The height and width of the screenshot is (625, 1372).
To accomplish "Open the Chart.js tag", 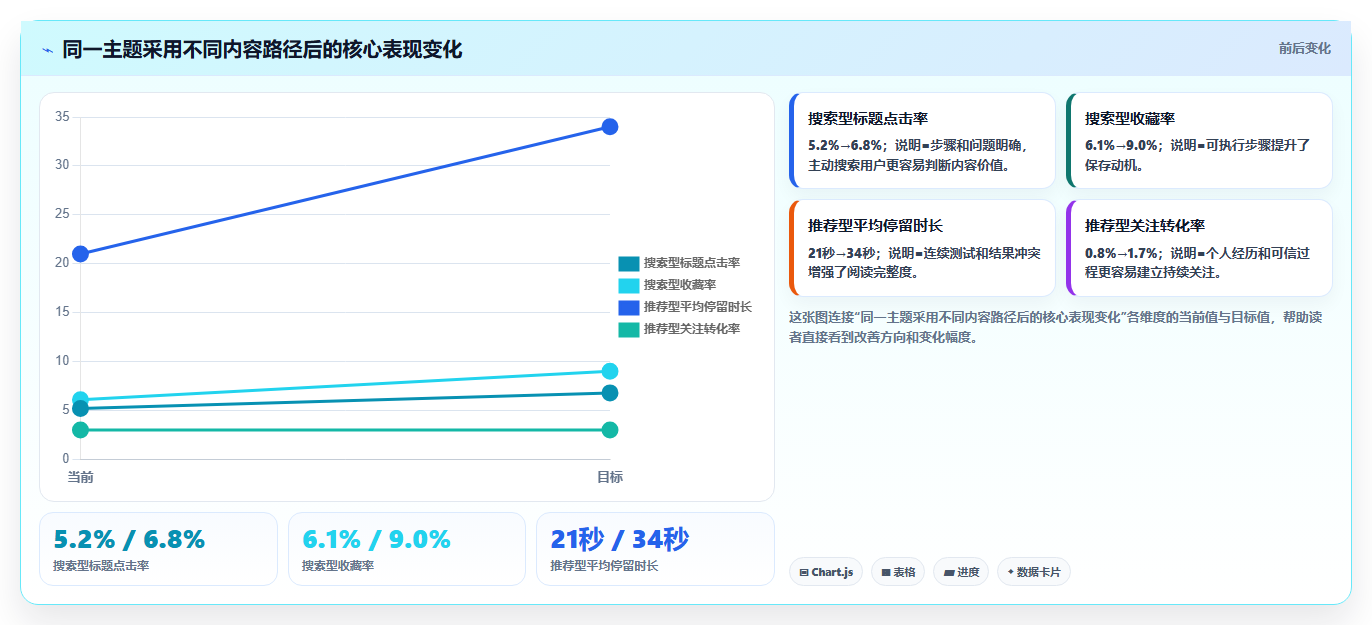I will tap(825, 572).
